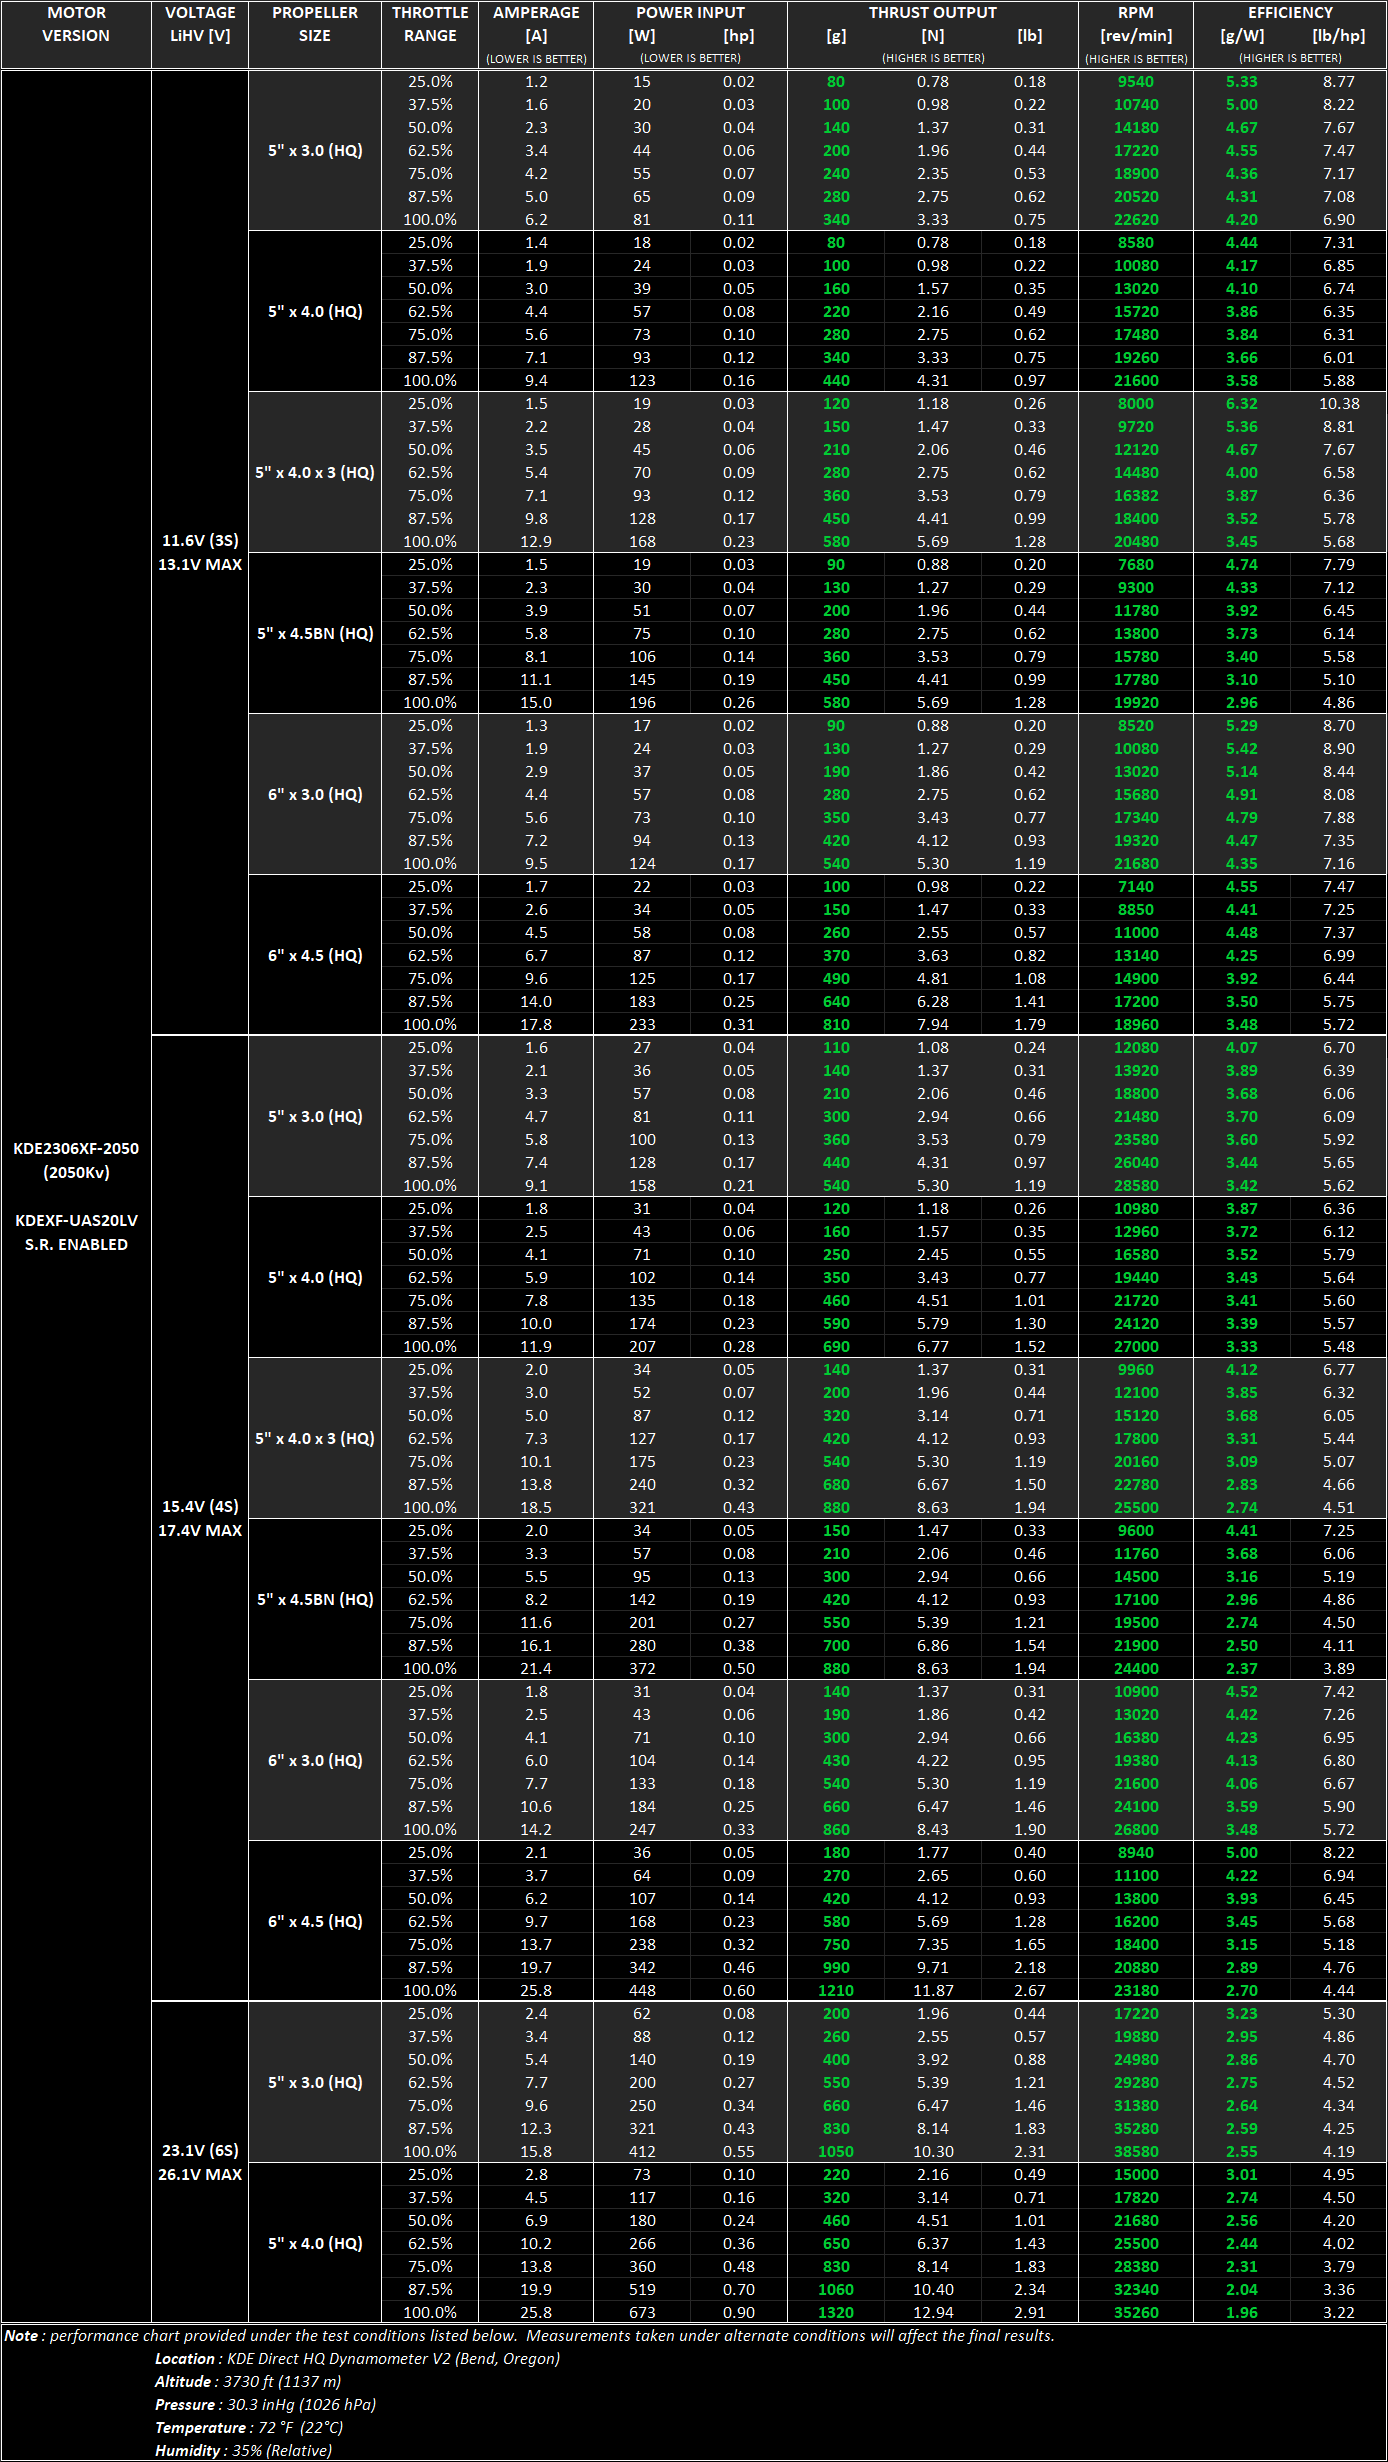Click the Altitude line in the notes
1388x2462 pixels.
tap(248, 2382)
